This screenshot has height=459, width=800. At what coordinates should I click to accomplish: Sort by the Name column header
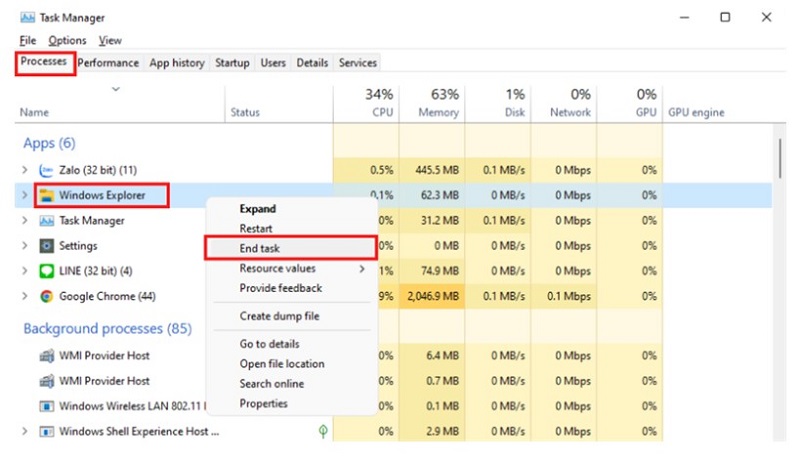[x=34, y=112]
